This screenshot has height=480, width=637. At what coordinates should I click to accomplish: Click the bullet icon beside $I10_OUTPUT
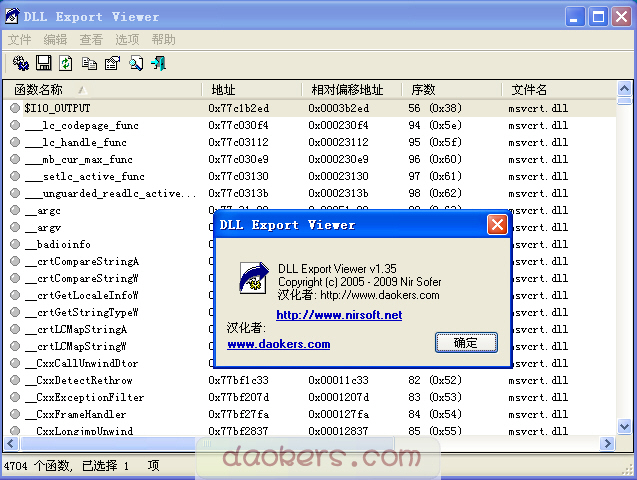(15, 108)
